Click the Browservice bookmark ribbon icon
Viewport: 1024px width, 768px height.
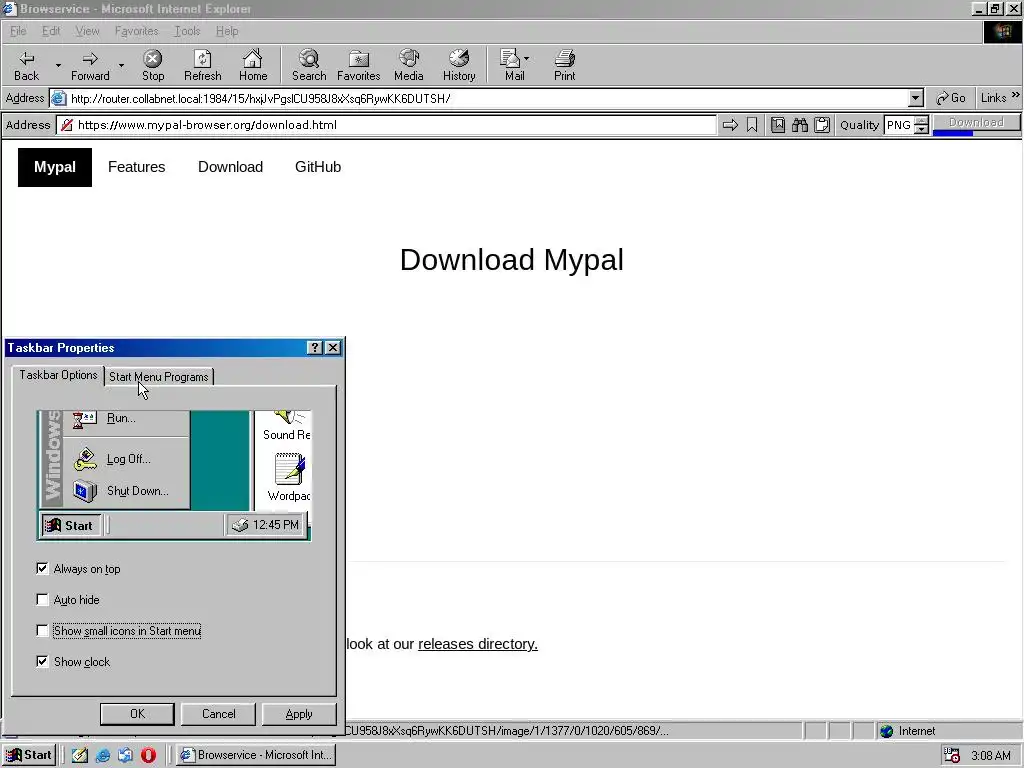[752, 125]
